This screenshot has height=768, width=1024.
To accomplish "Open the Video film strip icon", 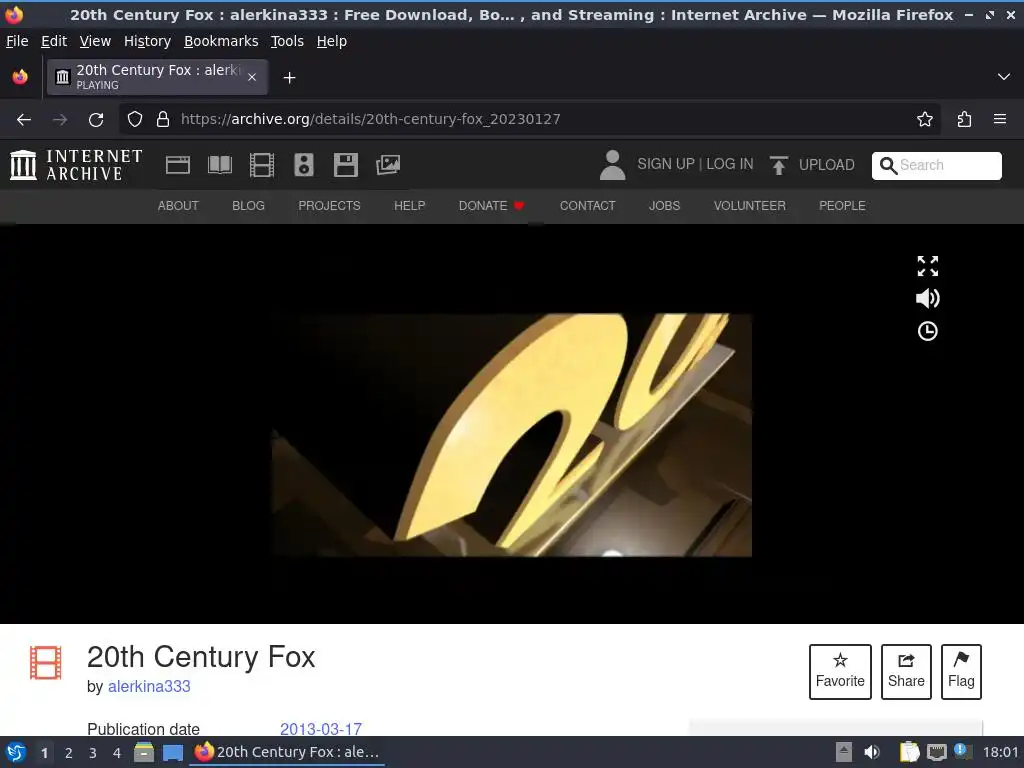I will [x=262, y=165].
